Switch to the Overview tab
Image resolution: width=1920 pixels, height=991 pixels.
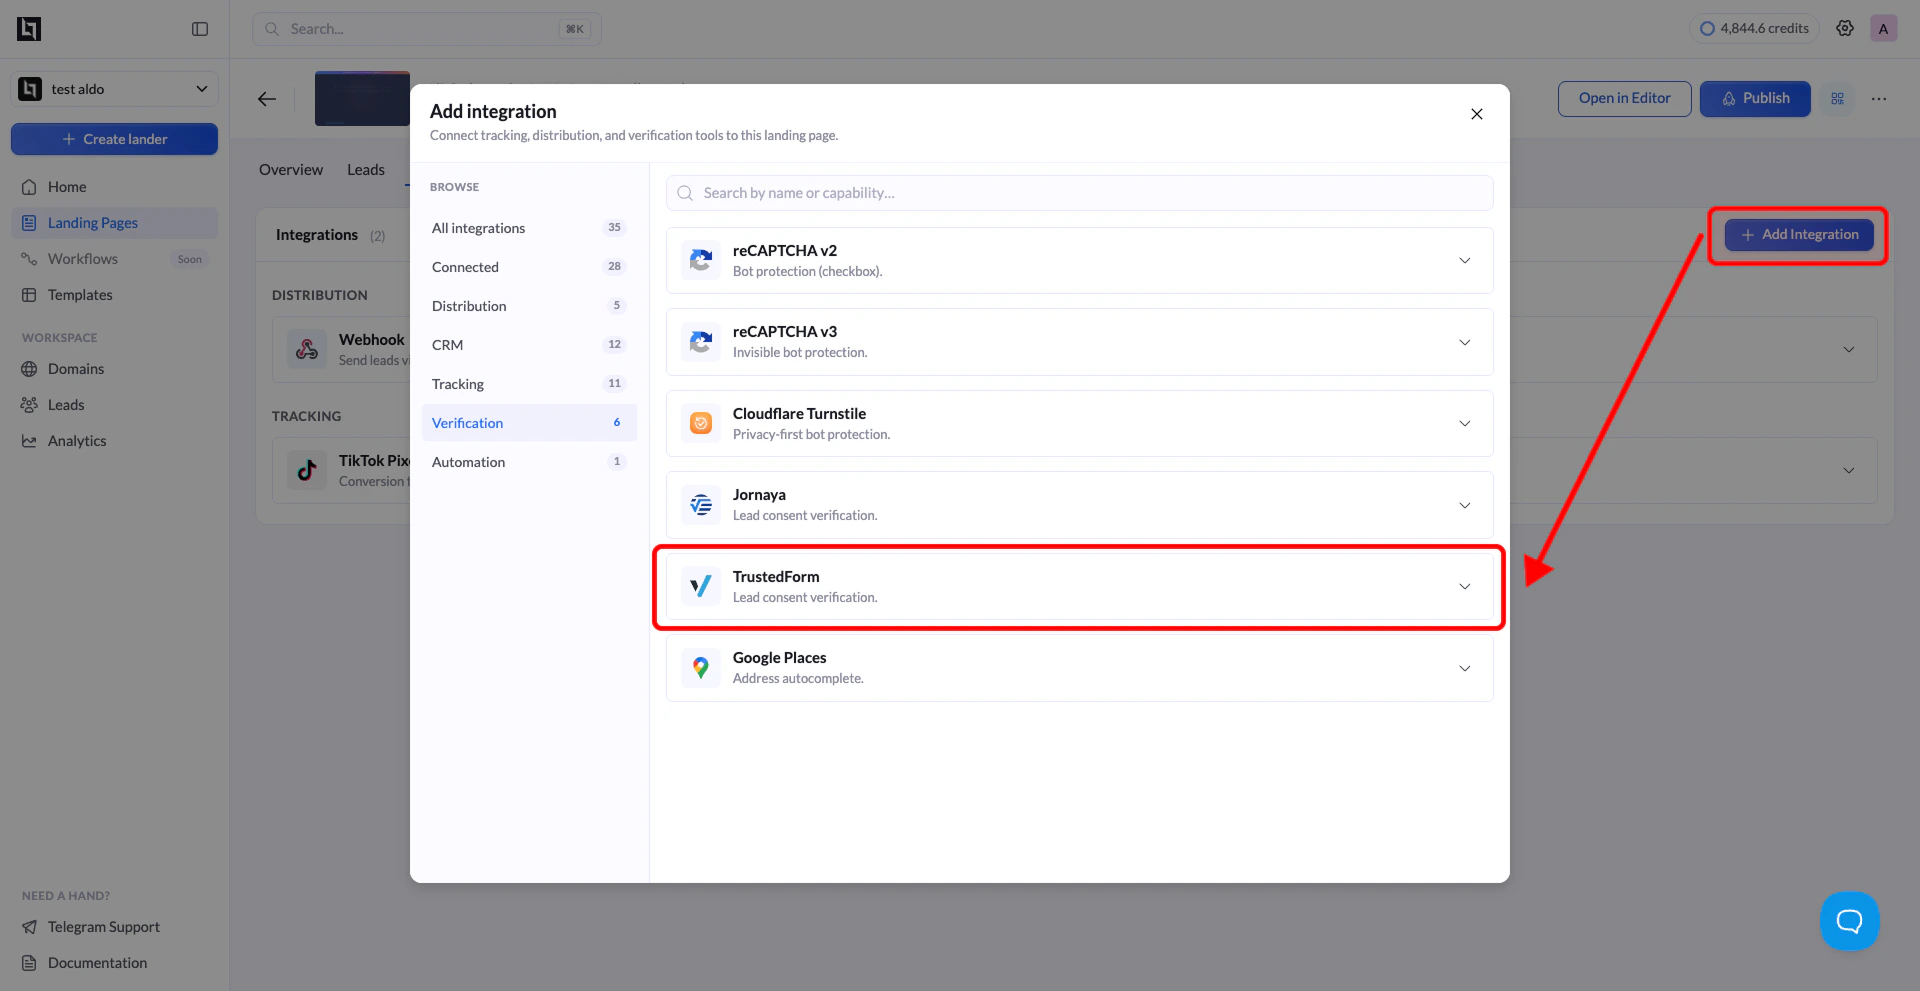(x=291, y=170)
